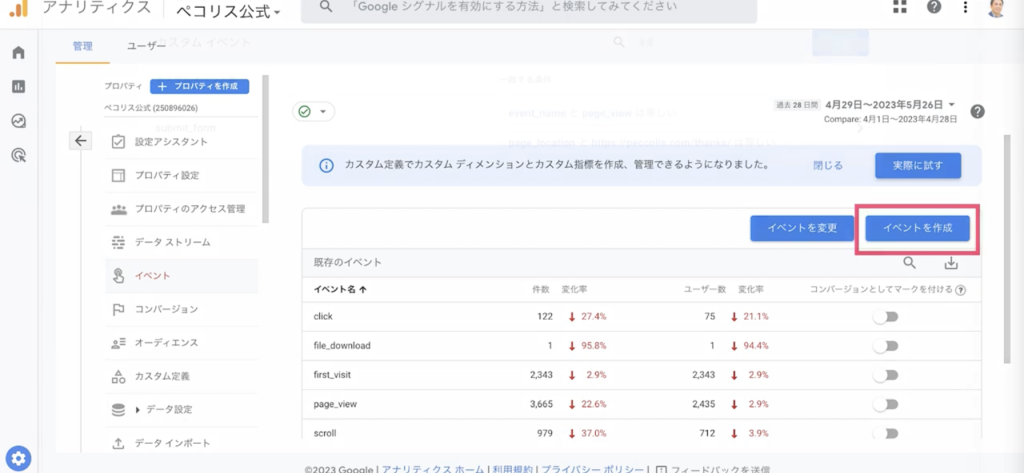Click the Admin gear icon
Screen dimensions: 1024x473
[x=18, y=459]
